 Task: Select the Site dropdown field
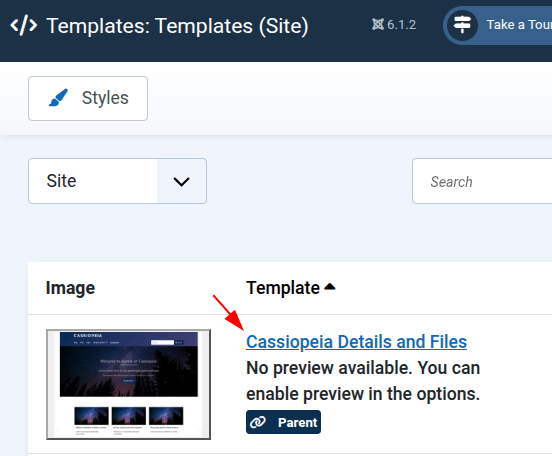[x=117, y=181]
